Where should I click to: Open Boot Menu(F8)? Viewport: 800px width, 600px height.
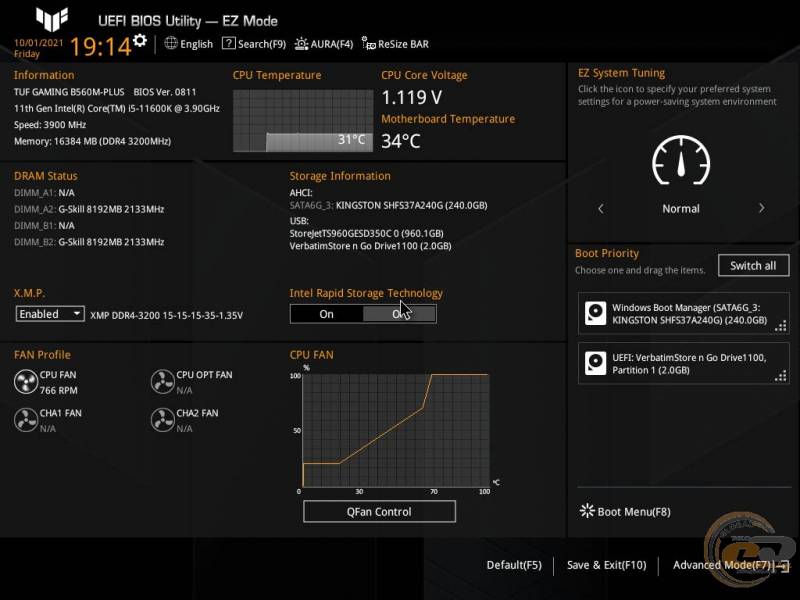point(634,512)
